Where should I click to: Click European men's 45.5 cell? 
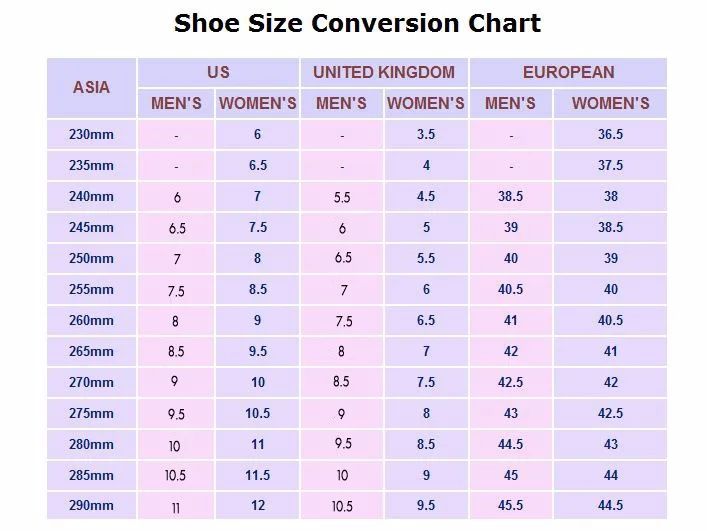click(x=511, y=506)
